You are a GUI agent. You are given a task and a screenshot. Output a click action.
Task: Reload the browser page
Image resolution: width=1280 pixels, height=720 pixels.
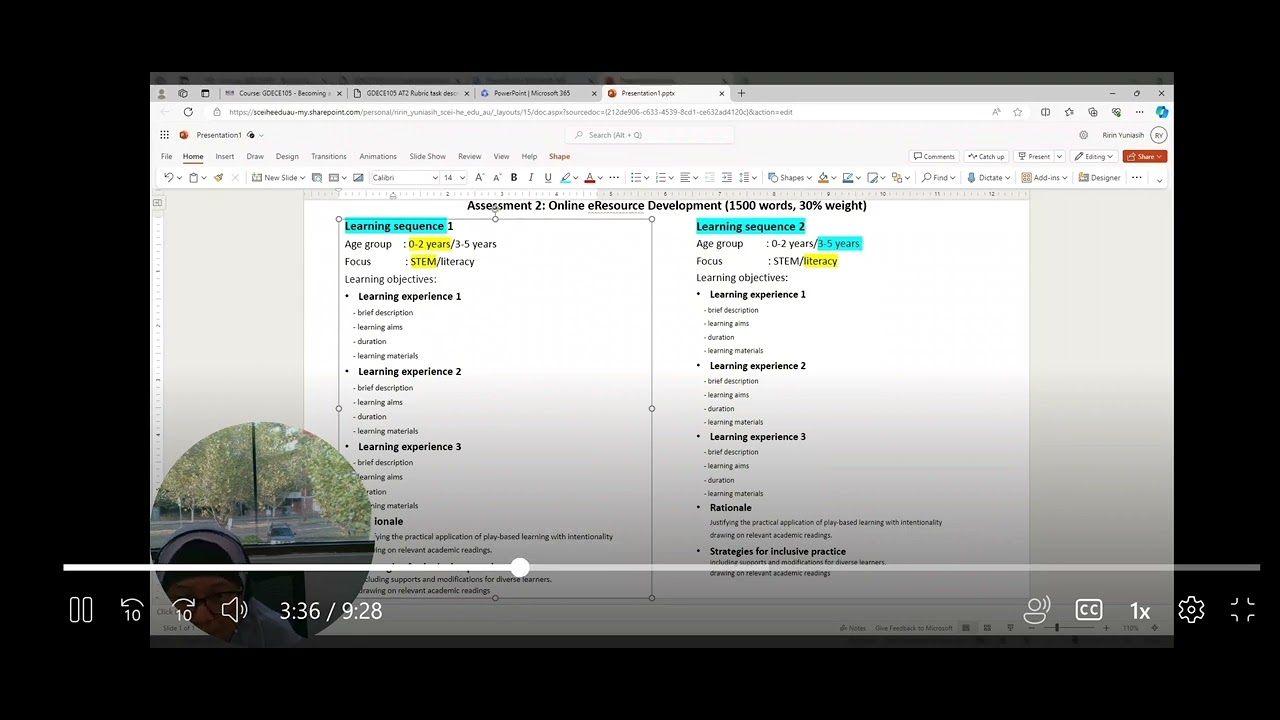click(x=188, y=112)
